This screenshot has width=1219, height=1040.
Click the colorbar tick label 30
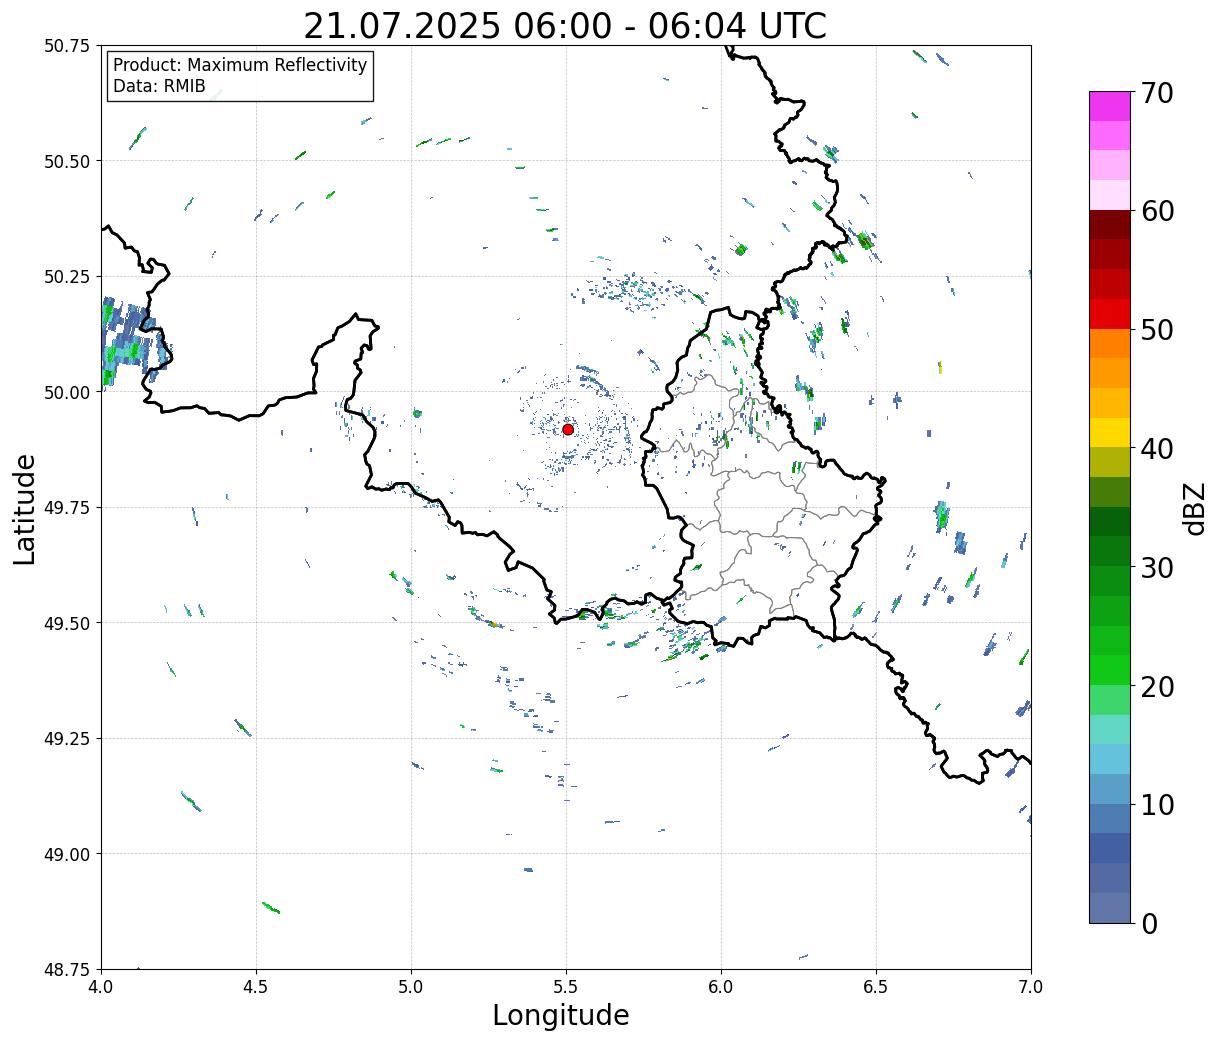[1157, 568]
